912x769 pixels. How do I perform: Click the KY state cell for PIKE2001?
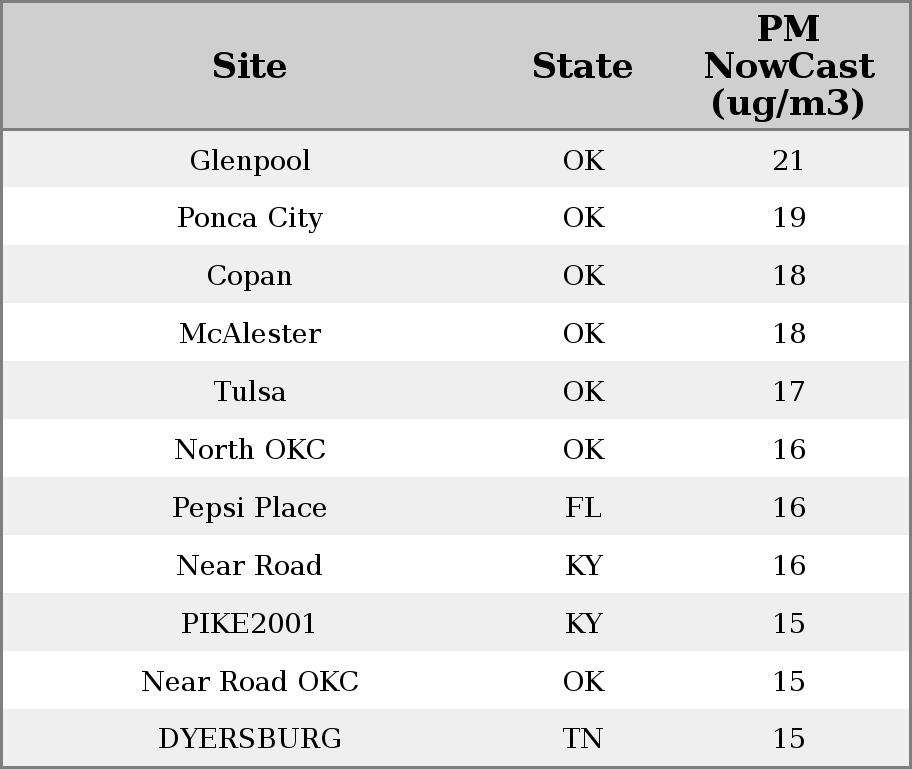[583, 624]
